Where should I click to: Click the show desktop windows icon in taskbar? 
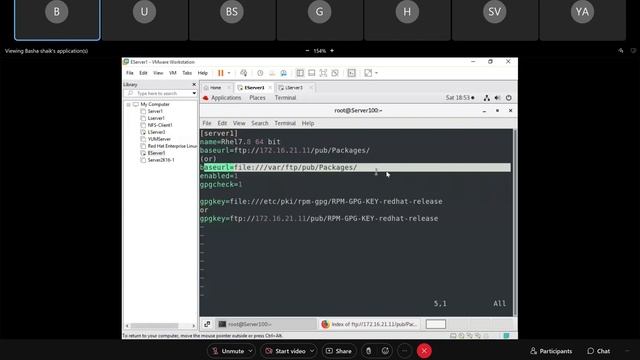(x=207, y=324)
